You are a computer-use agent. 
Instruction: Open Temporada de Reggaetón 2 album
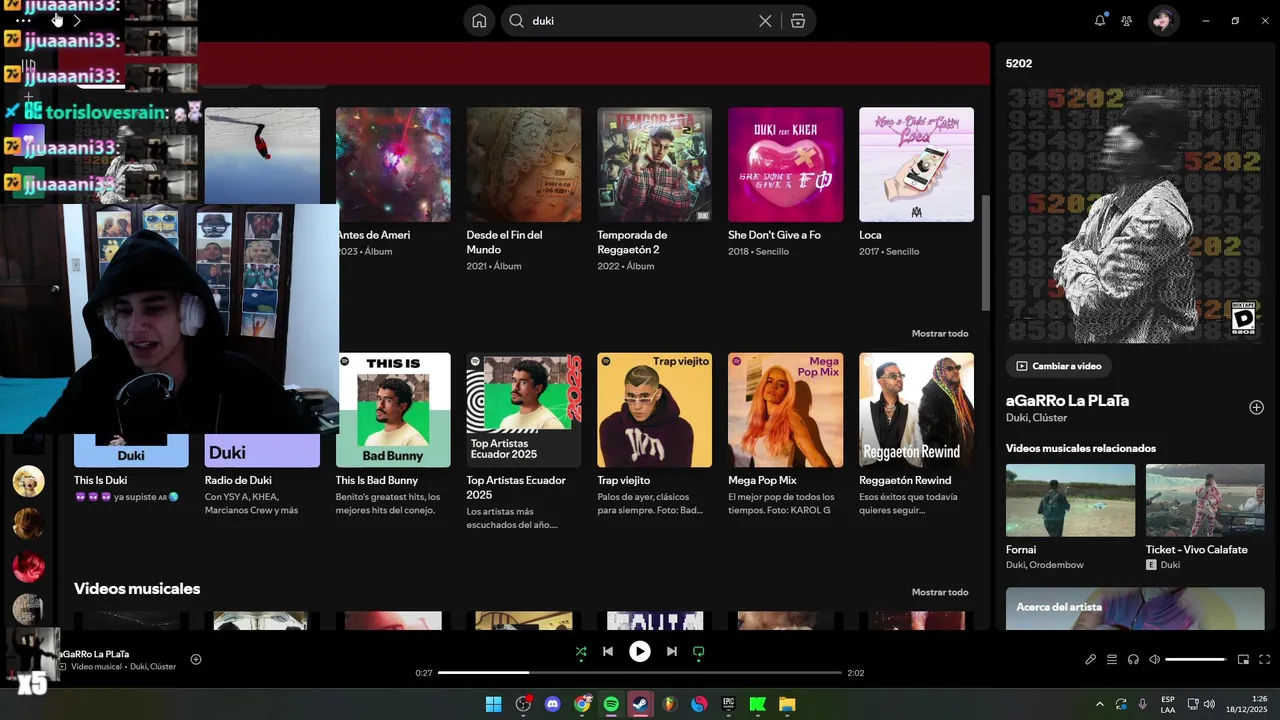(655, 189)
